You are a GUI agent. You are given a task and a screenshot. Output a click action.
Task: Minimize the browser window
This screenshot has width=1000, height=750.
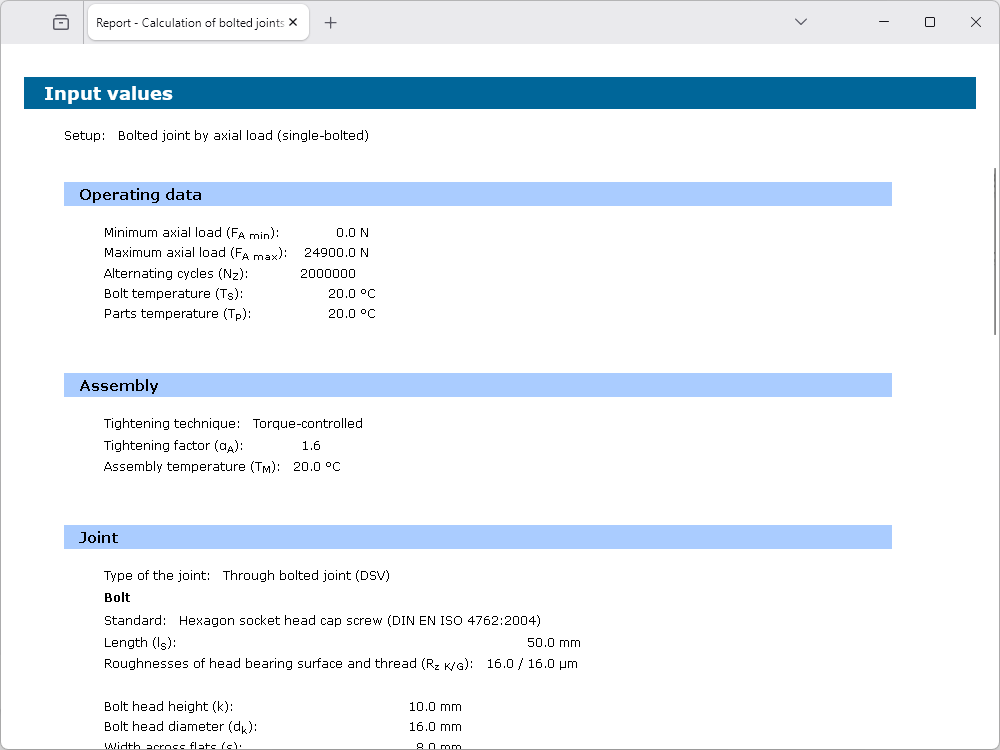coord(883,22)
